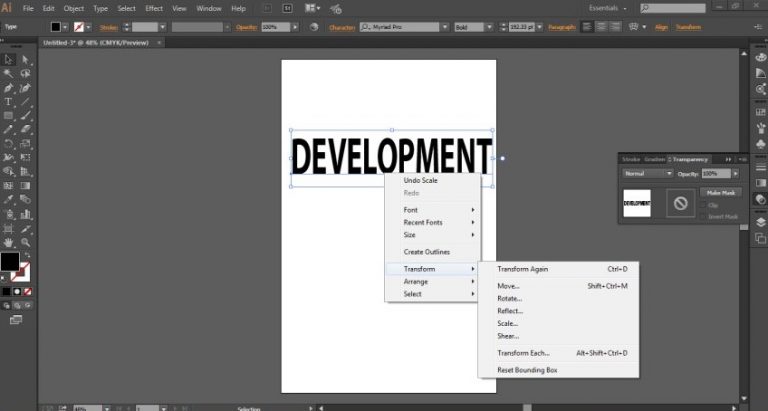Open the Align panel link
This screenshot has height=411, width=768.
pos(661,27)
